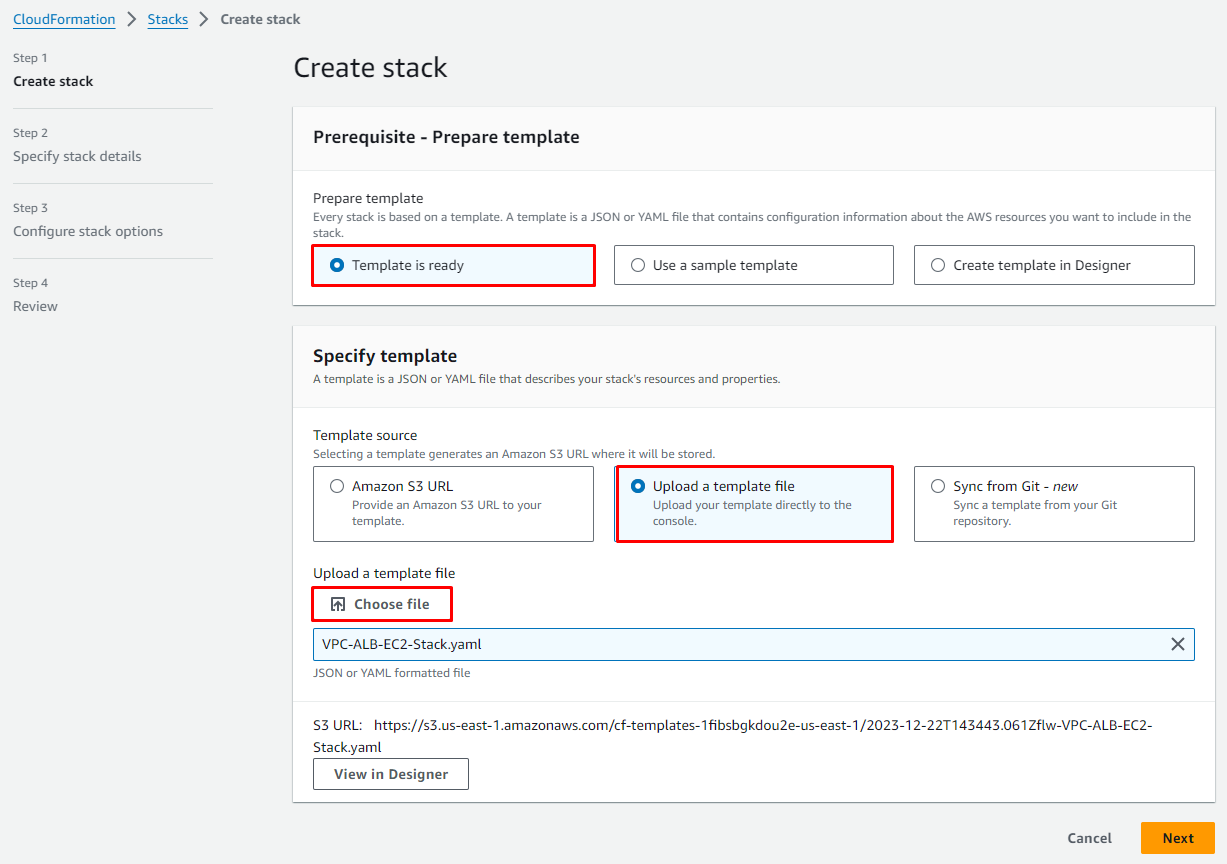Go to Step 3 Configure stack options
Viewport: 1227px width, 864px height.
coord(88,231)
